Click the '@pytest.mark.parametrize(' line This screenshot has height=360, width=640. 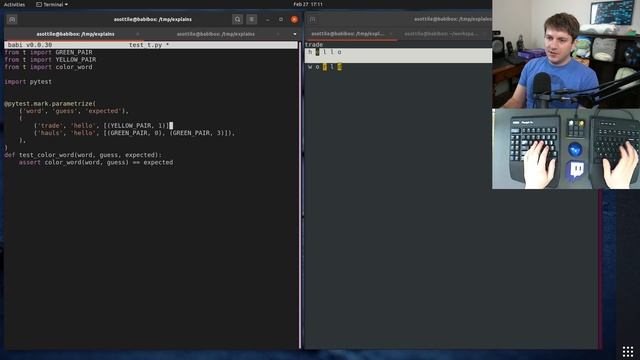(x=50, y=104)
